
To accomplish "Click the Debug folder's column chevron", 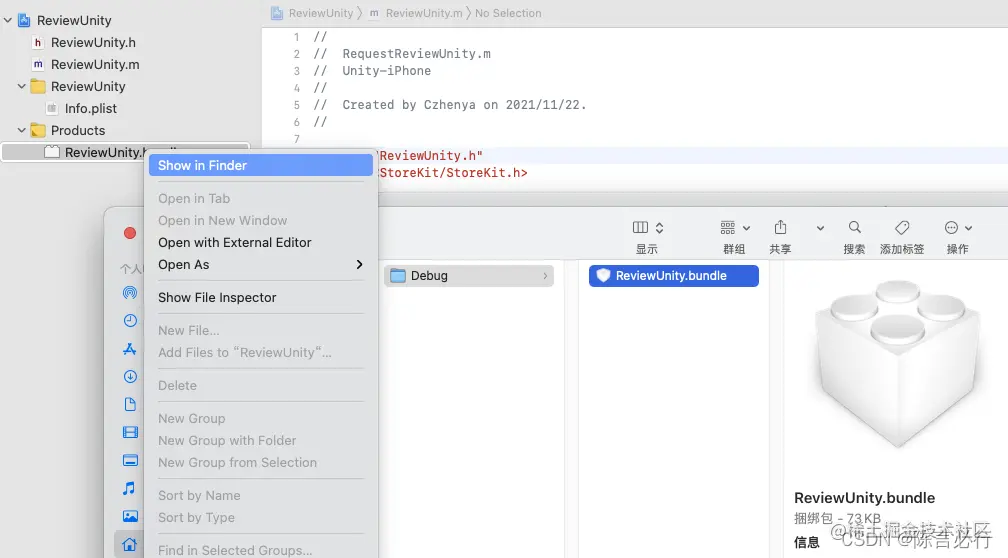I will pos(545,276).
